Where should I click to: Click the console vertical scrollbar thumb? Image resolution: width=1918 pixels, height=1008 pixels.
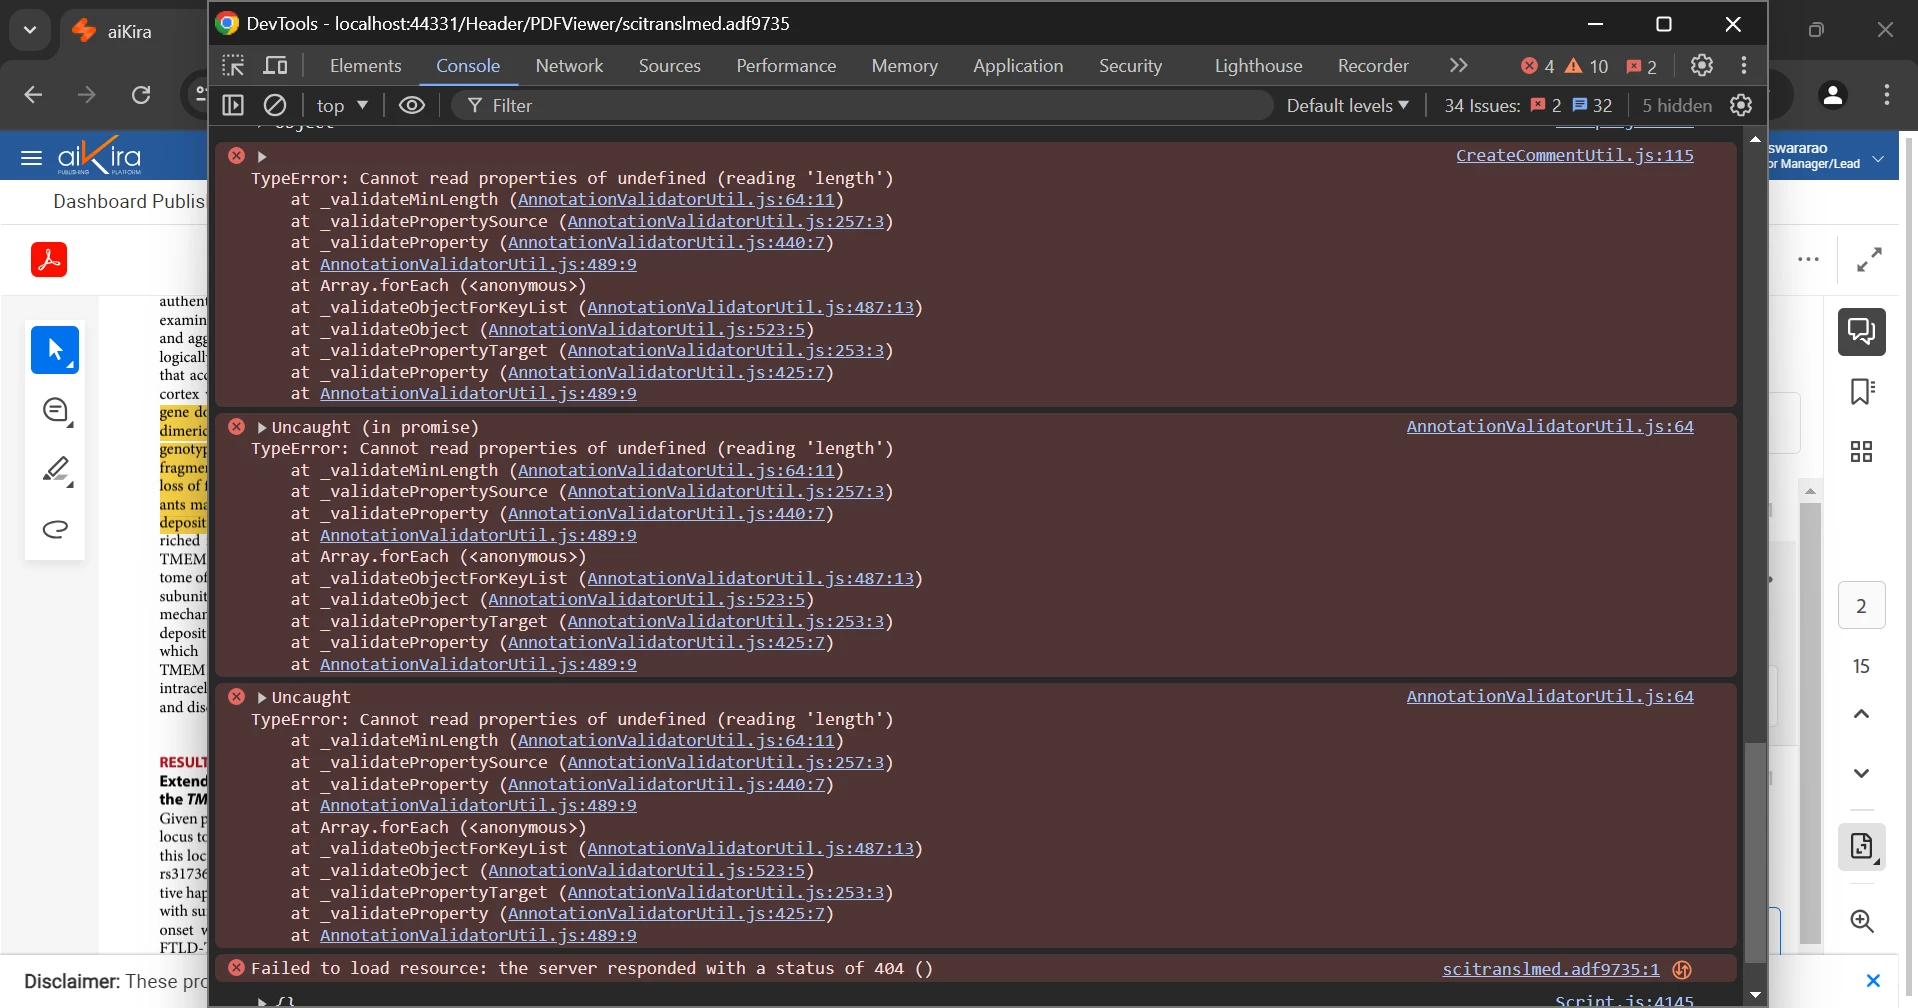coord(1755,853)
